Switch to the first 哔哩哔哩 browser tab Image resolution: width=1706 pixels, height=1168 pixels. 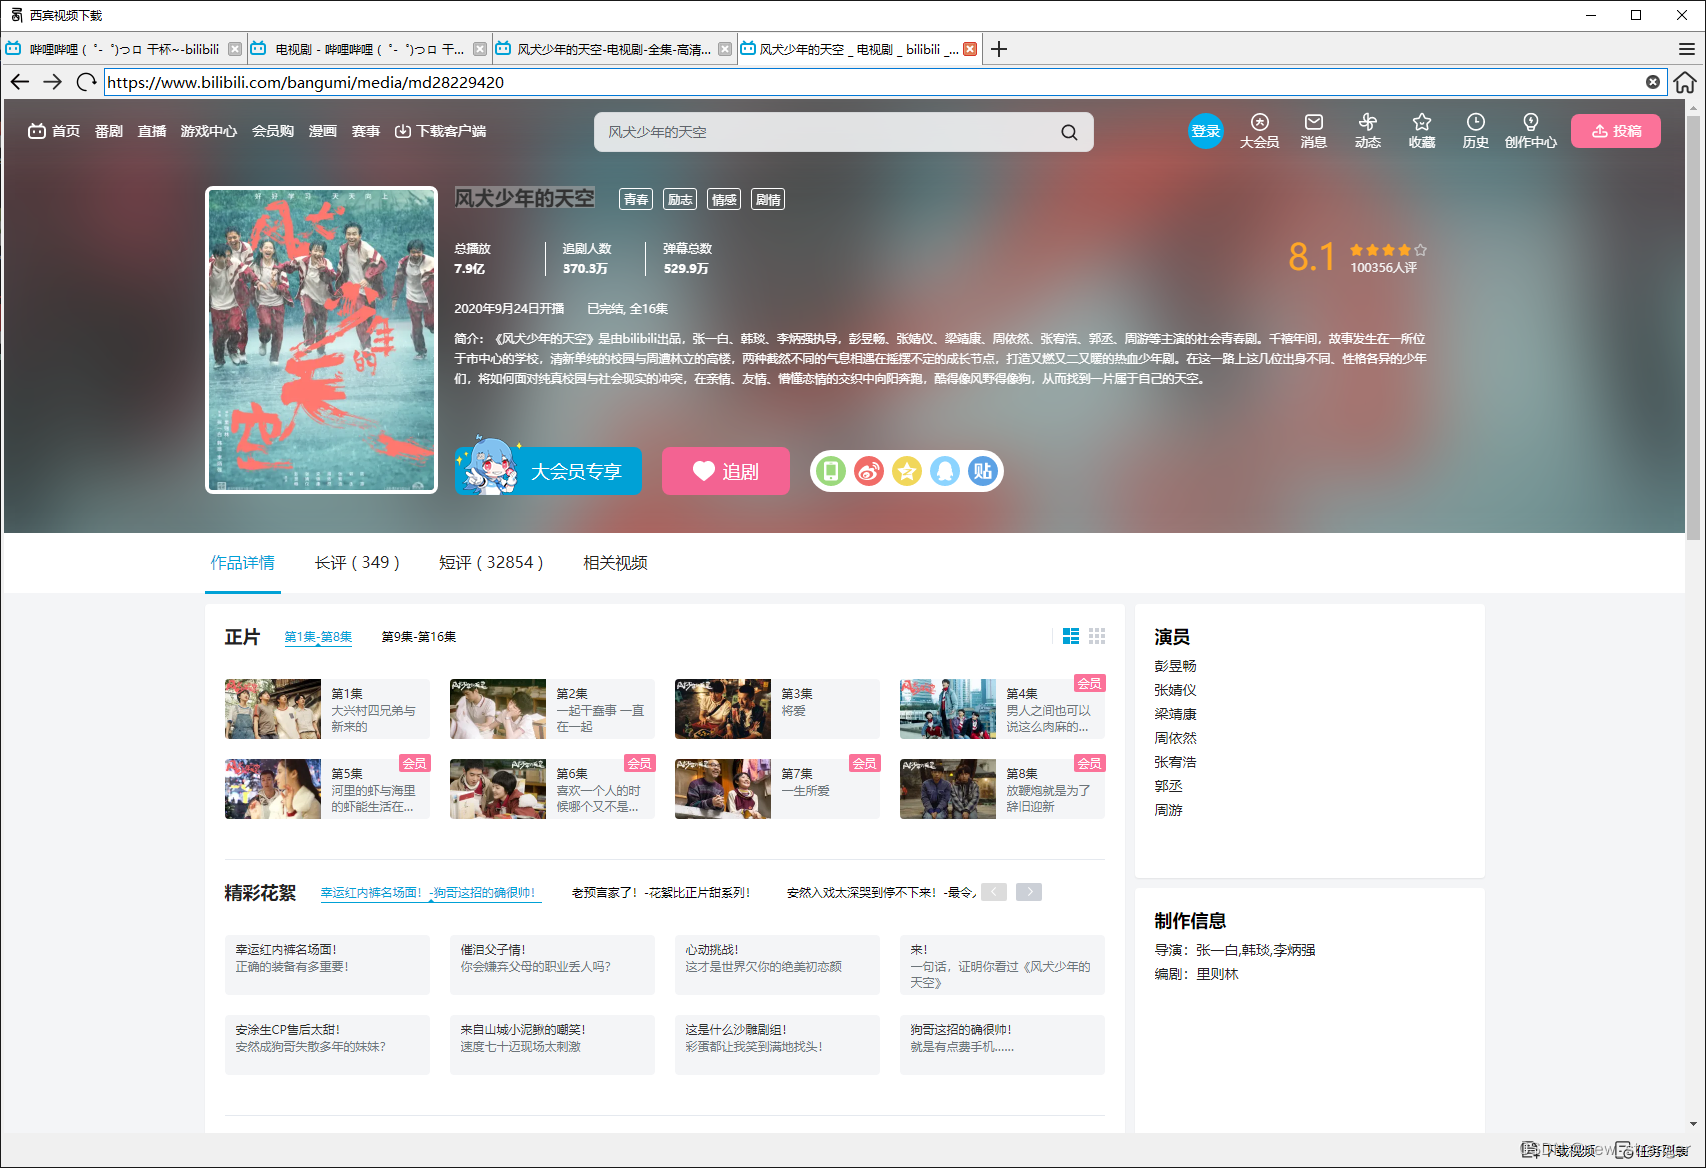[123, 49]
